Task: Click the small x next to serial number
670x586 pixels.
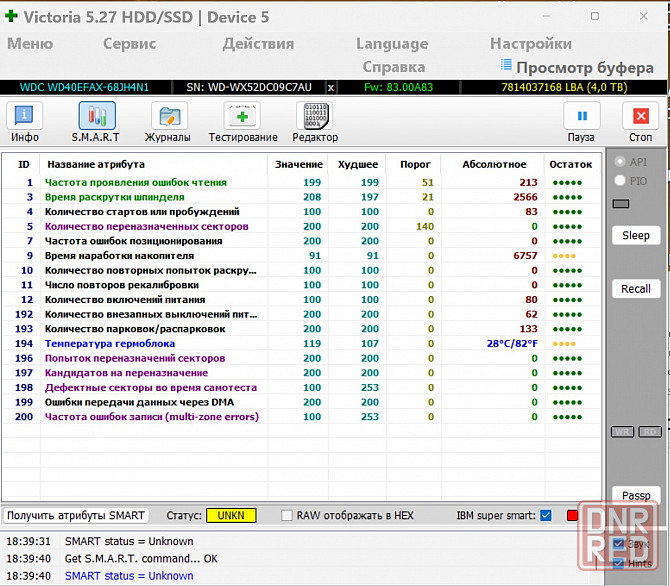Action: click(331, 87)
